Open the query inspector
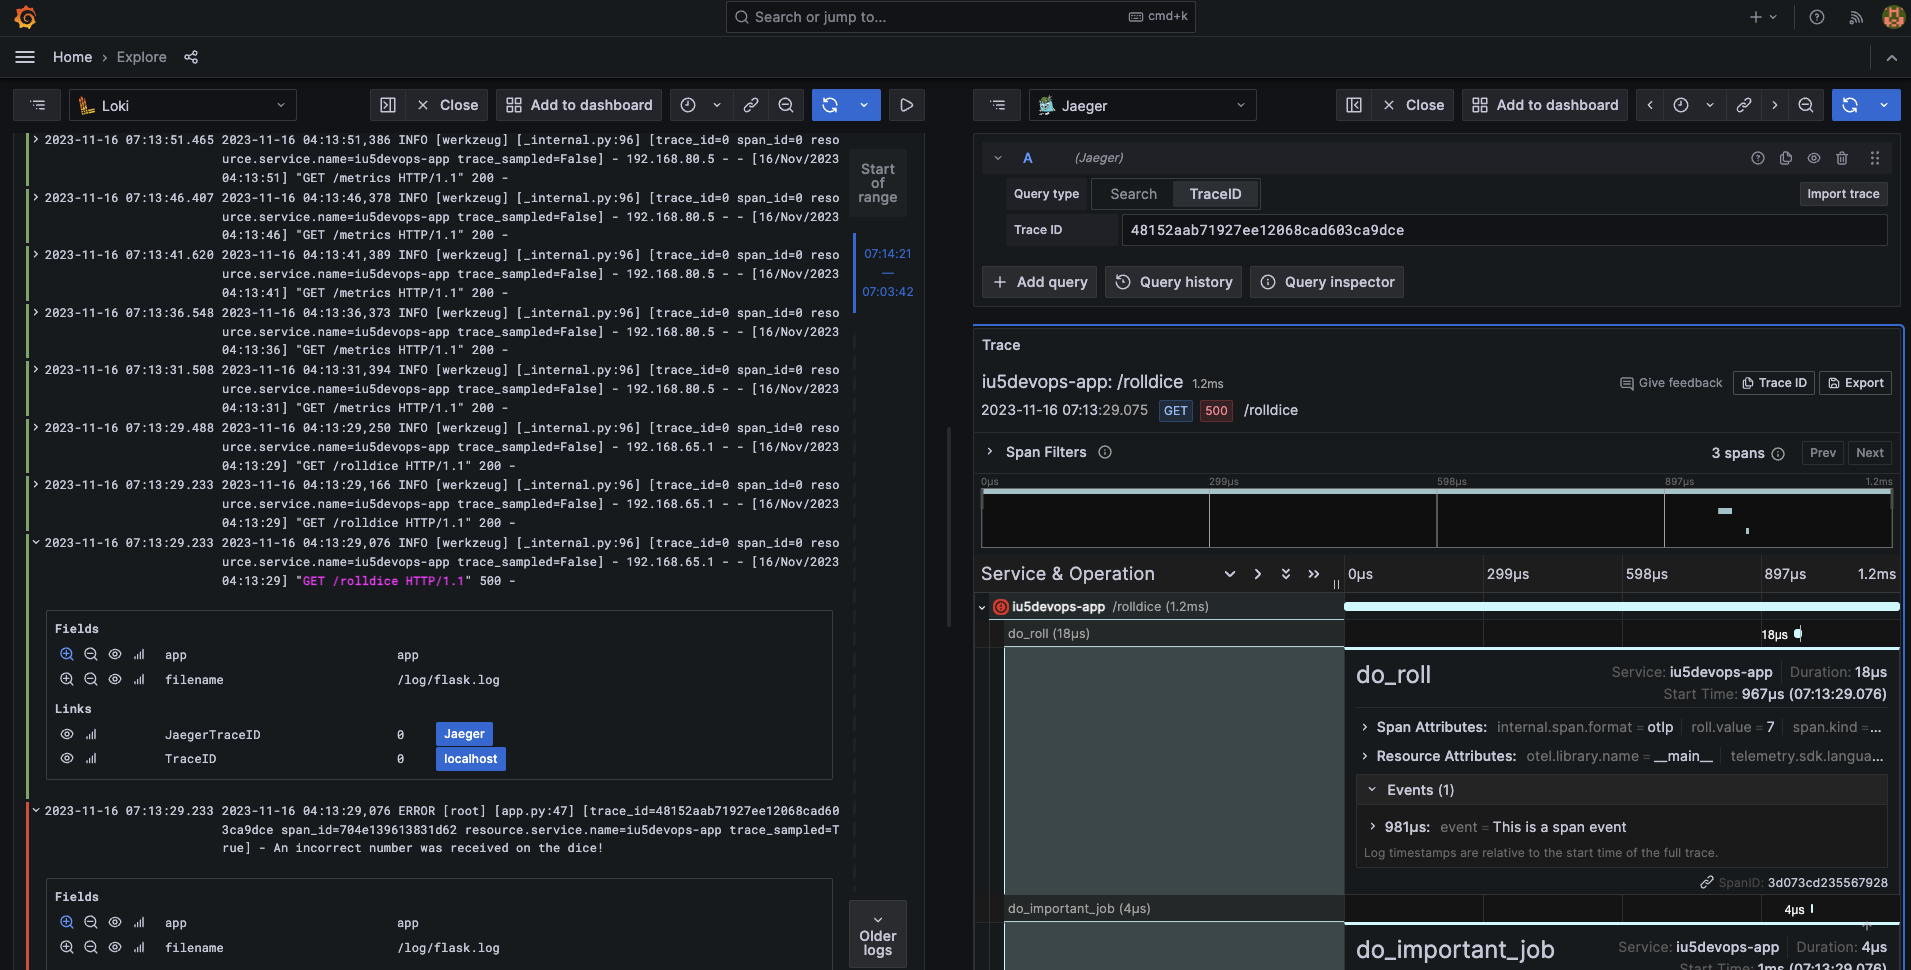This screenshot has width=1911, height=970. tap(1326, 281)
